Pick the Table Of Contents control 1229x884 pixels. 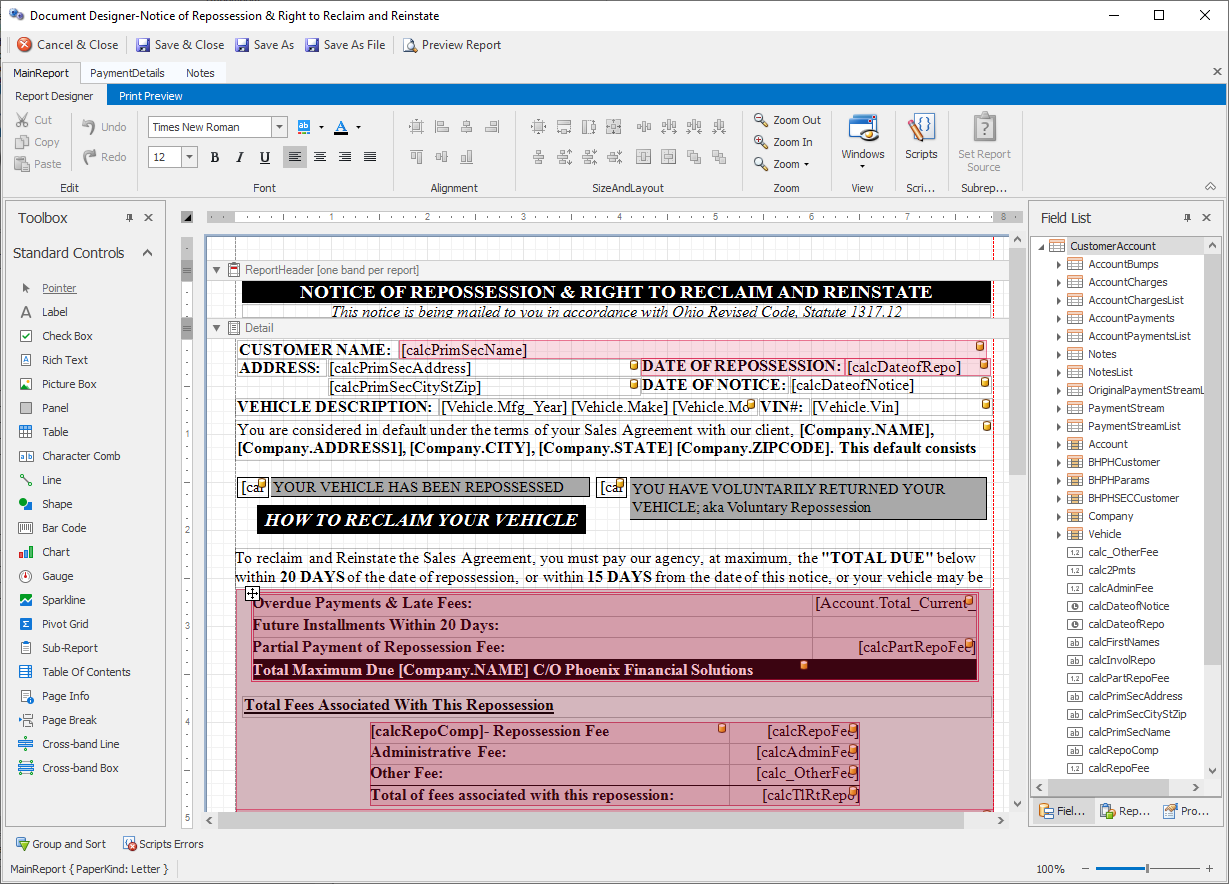86,672
